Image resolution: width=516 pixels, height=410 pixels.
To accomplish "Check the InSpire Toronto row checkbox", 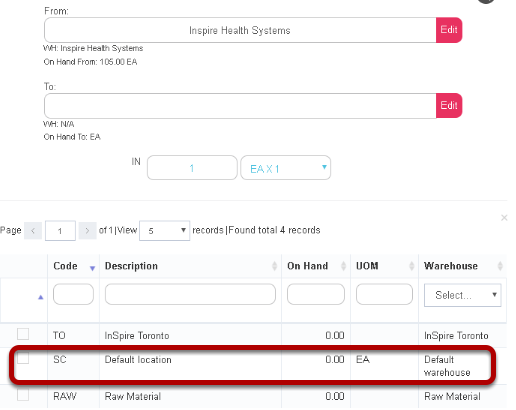I will pyautogui.click(x=23, y=334).
